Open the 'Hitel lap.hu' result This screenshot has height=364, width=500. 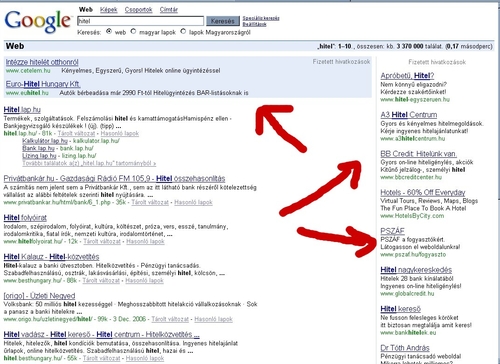[22, 110]
